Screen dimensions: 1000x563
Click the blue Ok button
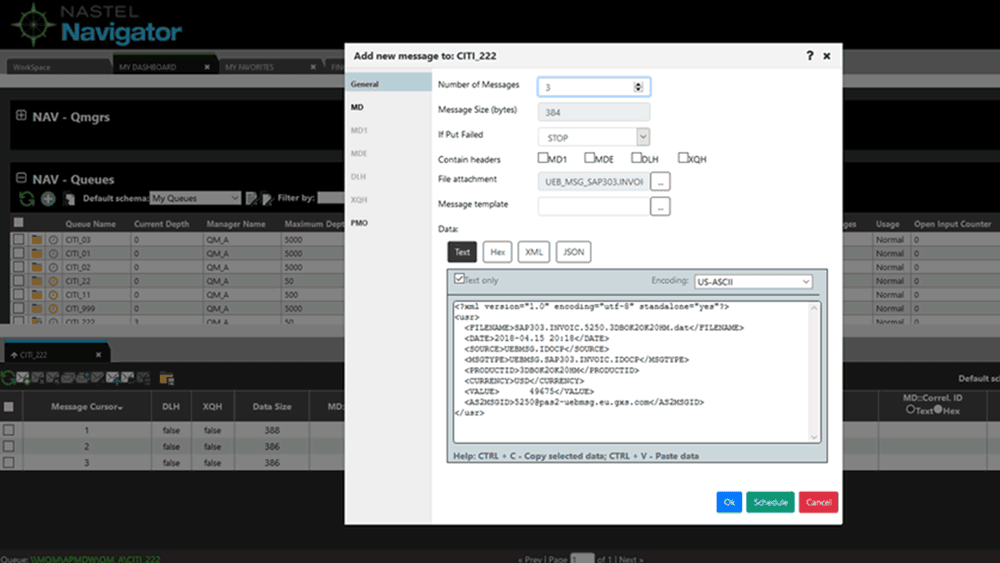729,502
